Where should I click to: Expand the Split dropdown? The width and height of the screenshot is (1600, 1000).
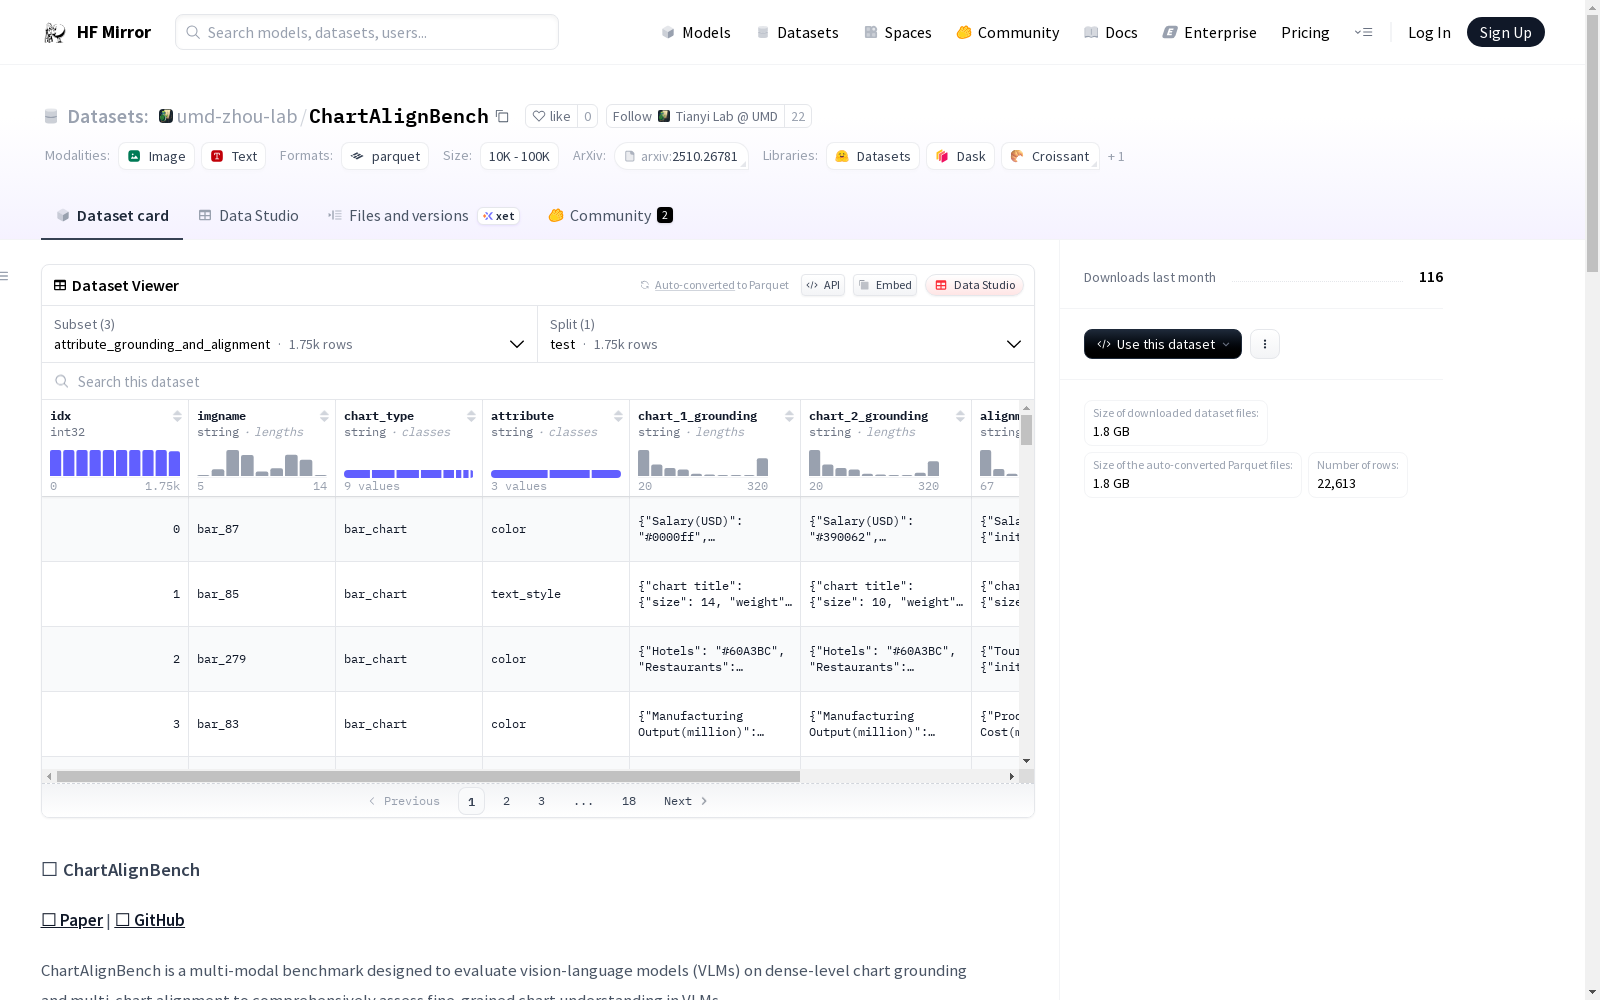coord(786,334)
